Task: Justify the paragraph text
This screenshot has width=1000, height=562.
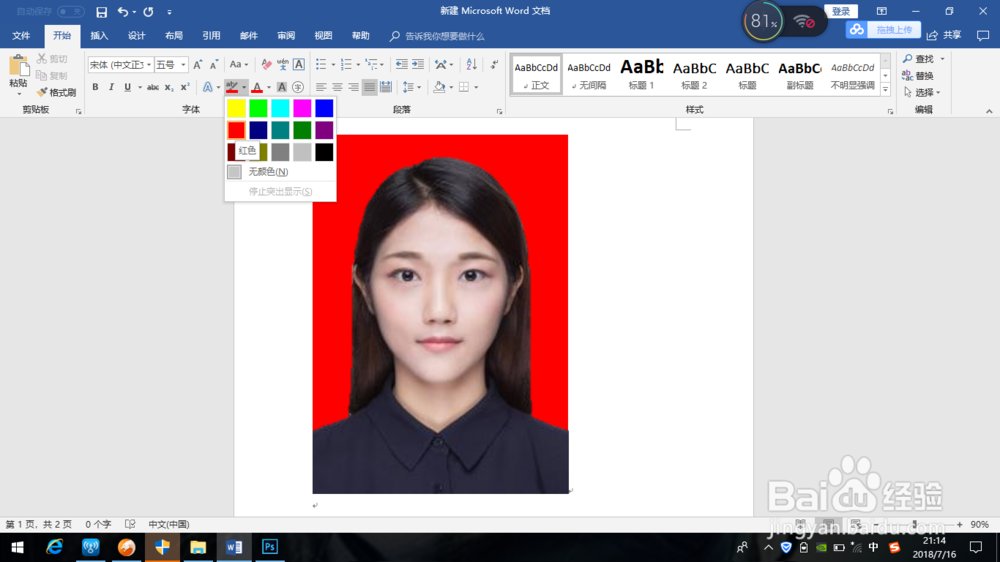Action: (x=369, y=87)
